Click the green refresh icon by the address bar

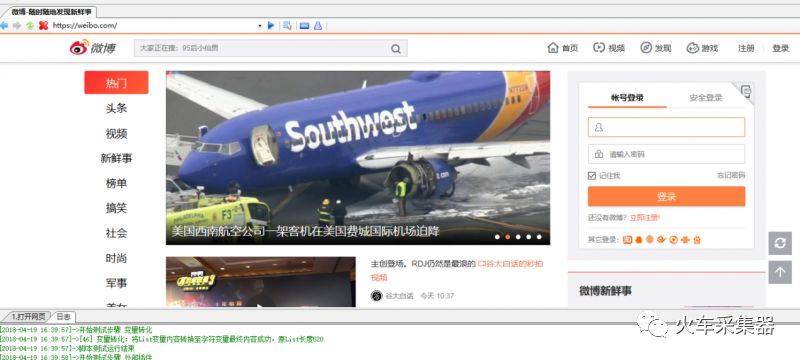click(x=30, y=25)
